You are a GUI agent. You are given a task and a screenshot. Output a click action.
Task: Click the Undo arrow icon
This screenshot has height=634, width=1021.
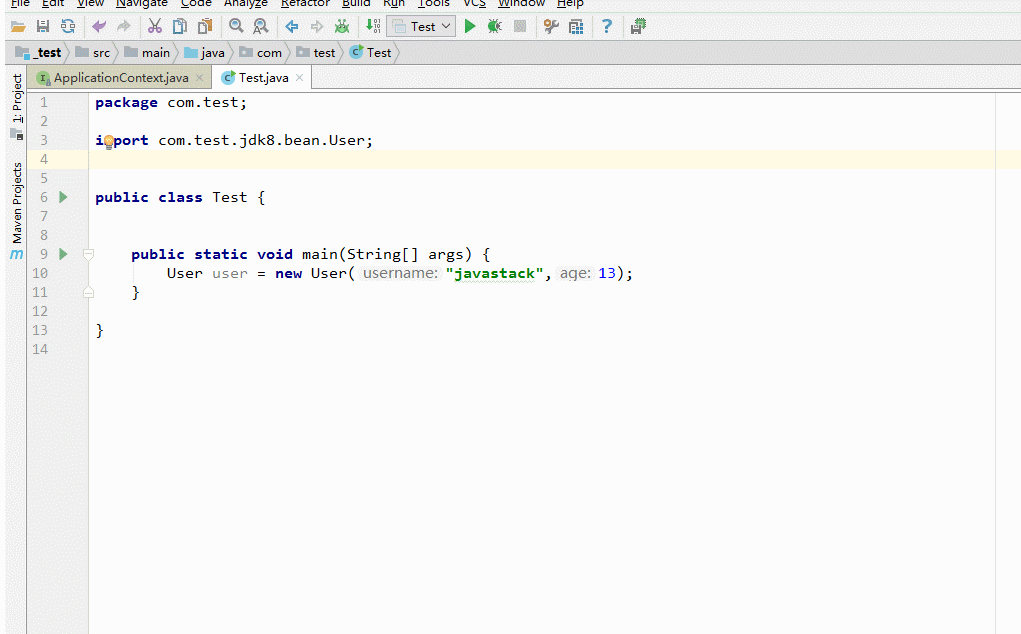pos(99,27)
